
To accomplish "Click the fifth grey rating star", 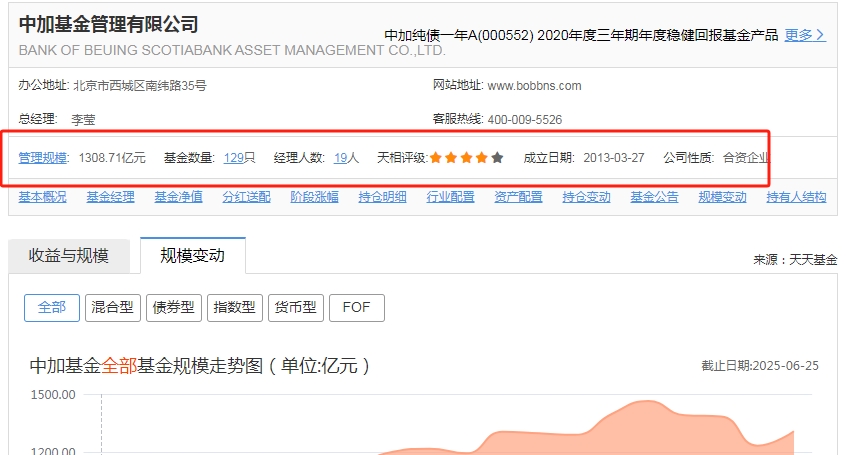I will pyautogui.click(x=497, y=158).
